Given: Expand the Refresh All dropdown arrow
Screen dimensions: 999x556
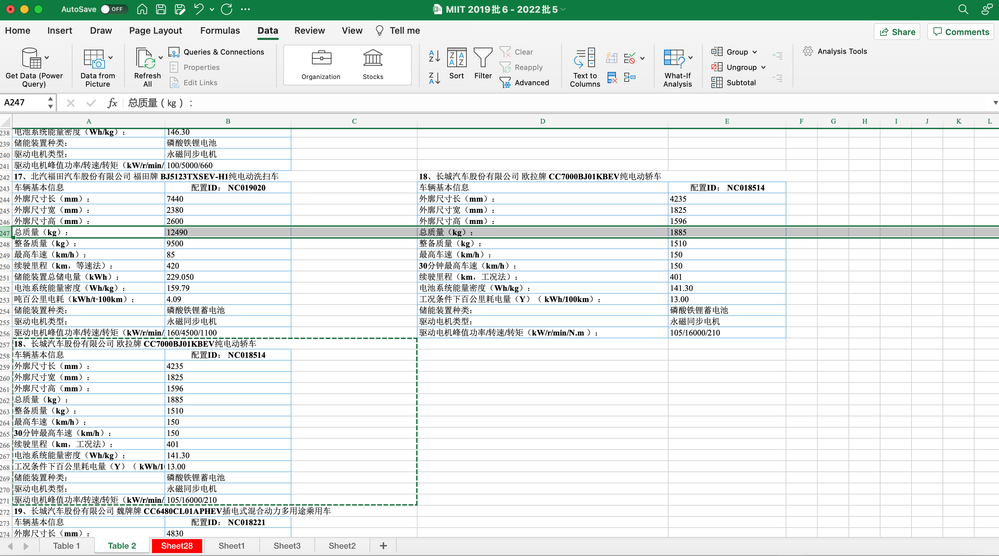Looking at the screenshot, I should 161,58.
